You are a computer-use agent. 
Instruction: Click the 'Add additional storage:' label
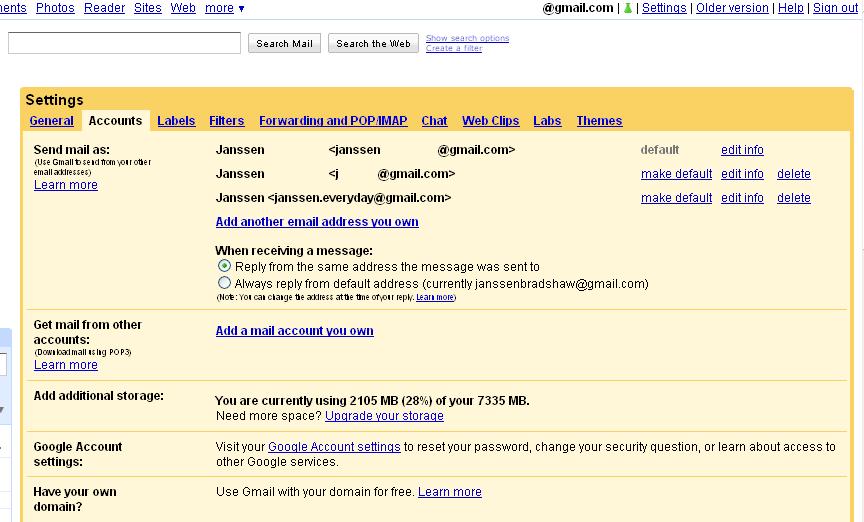tap(99, 396)
